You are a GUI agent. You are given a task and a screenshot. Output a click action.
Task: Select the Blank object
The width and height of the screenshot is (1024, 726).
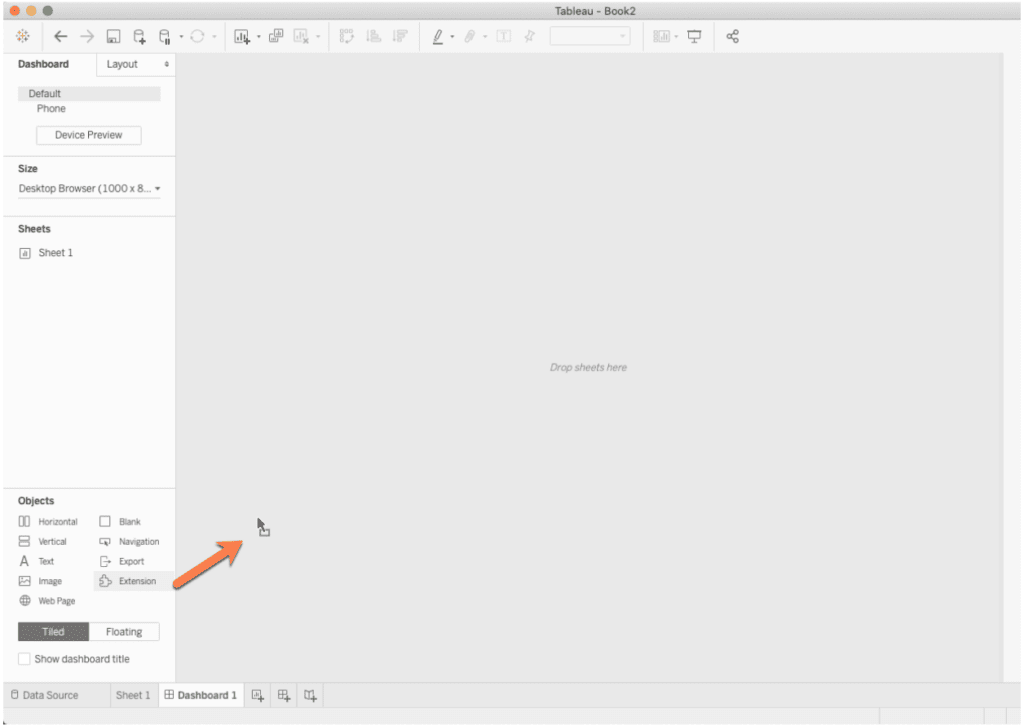[120, 522]
